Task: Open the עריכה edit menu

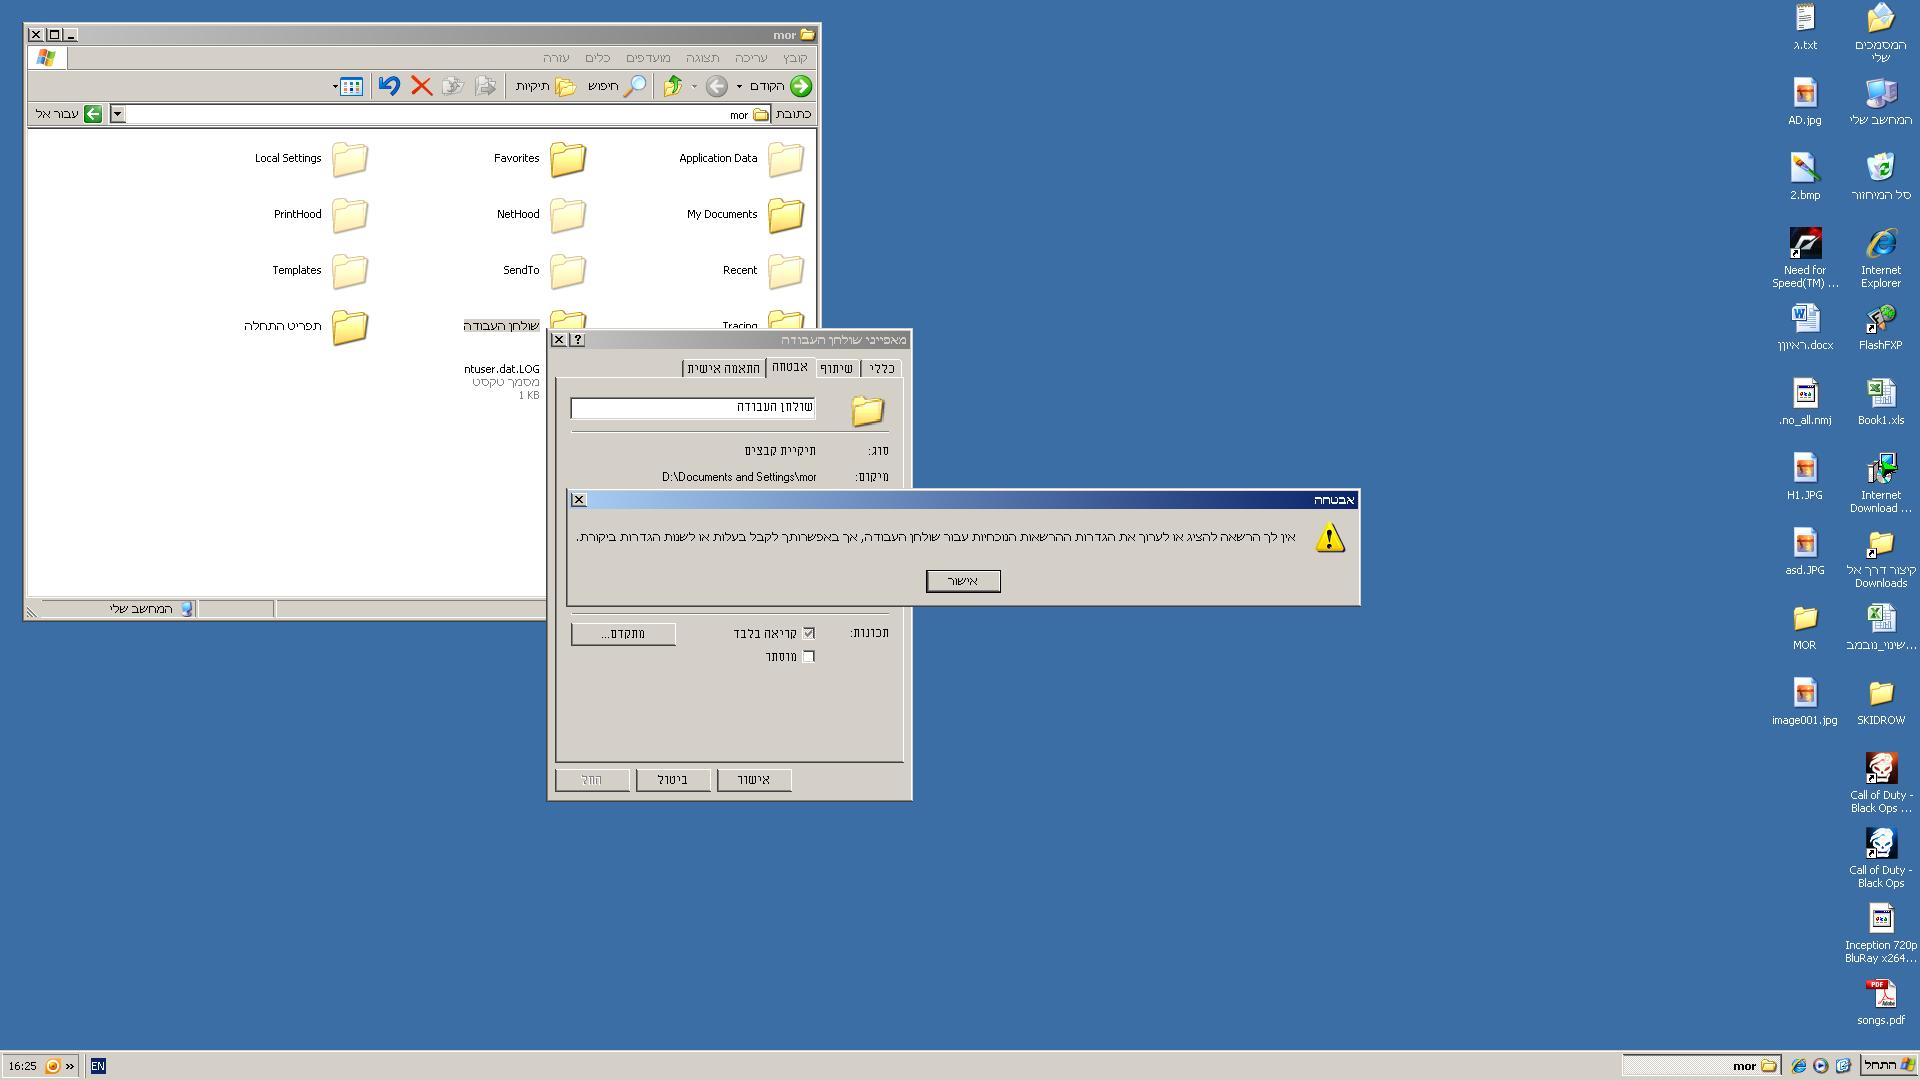Action: coord(751,58)
